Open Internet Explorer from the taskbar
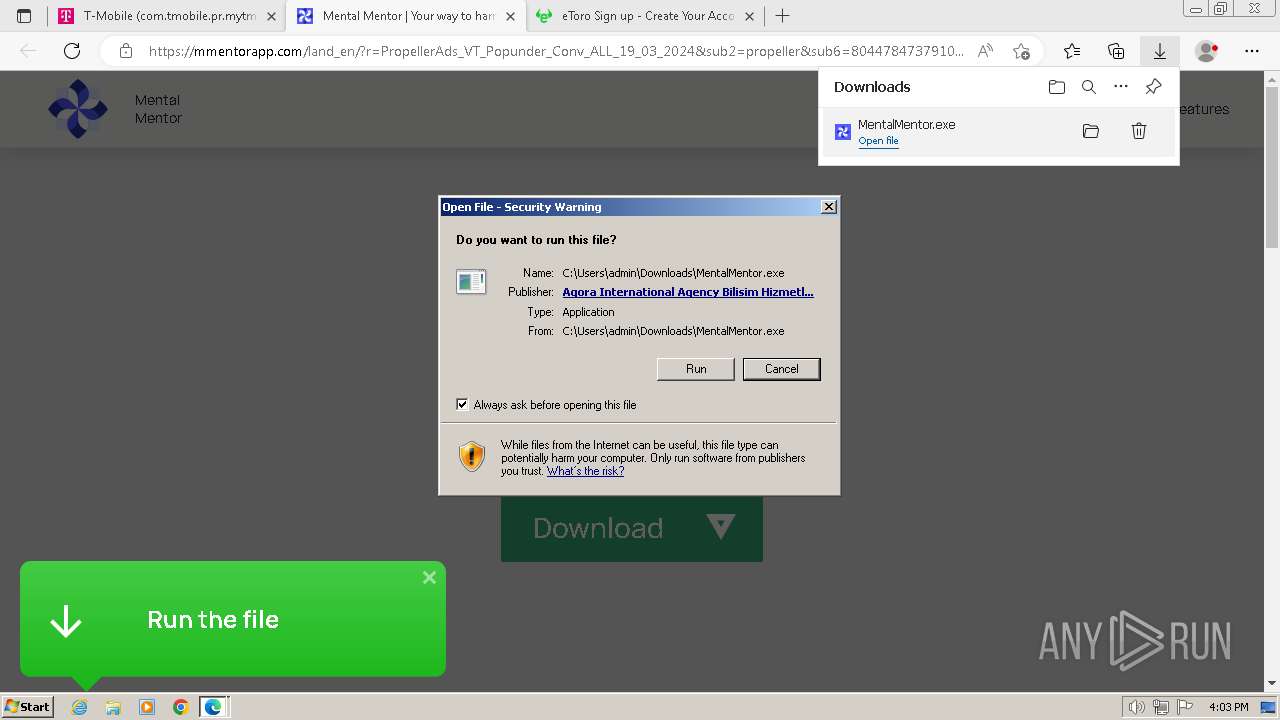This screenshot has width=1280, height=720. 80,707
